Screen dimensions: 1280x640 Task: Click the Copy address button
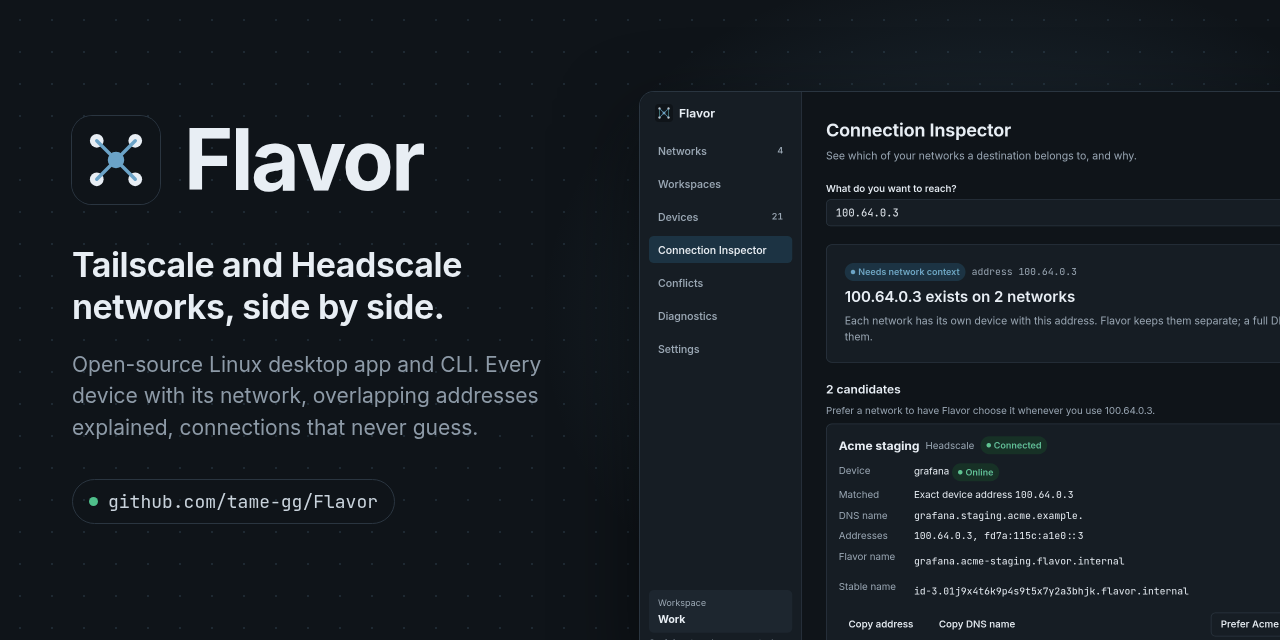click(x=881, y=624)
